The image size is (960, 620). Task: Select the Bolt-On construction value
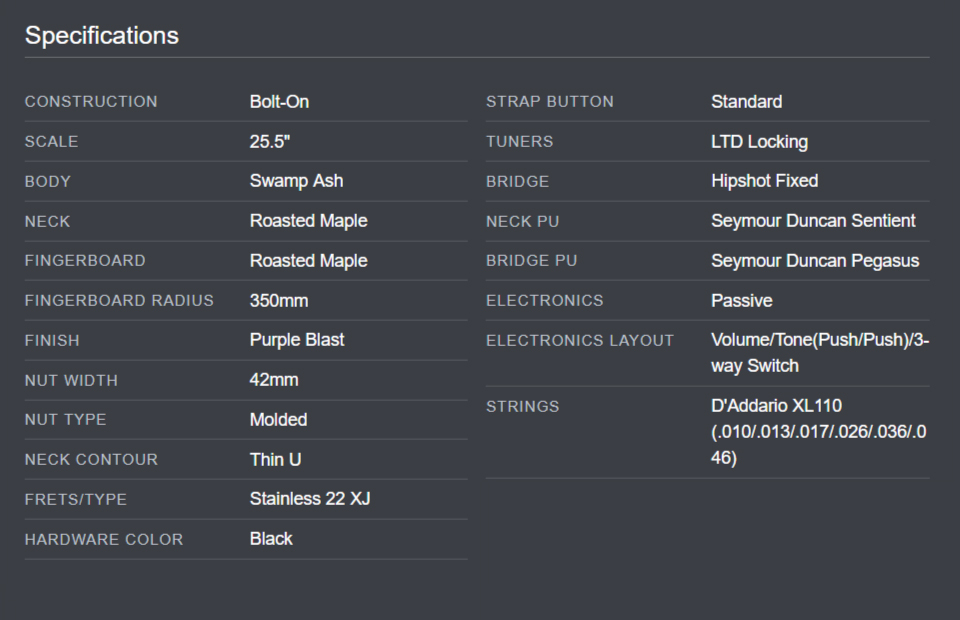(279, 102)
